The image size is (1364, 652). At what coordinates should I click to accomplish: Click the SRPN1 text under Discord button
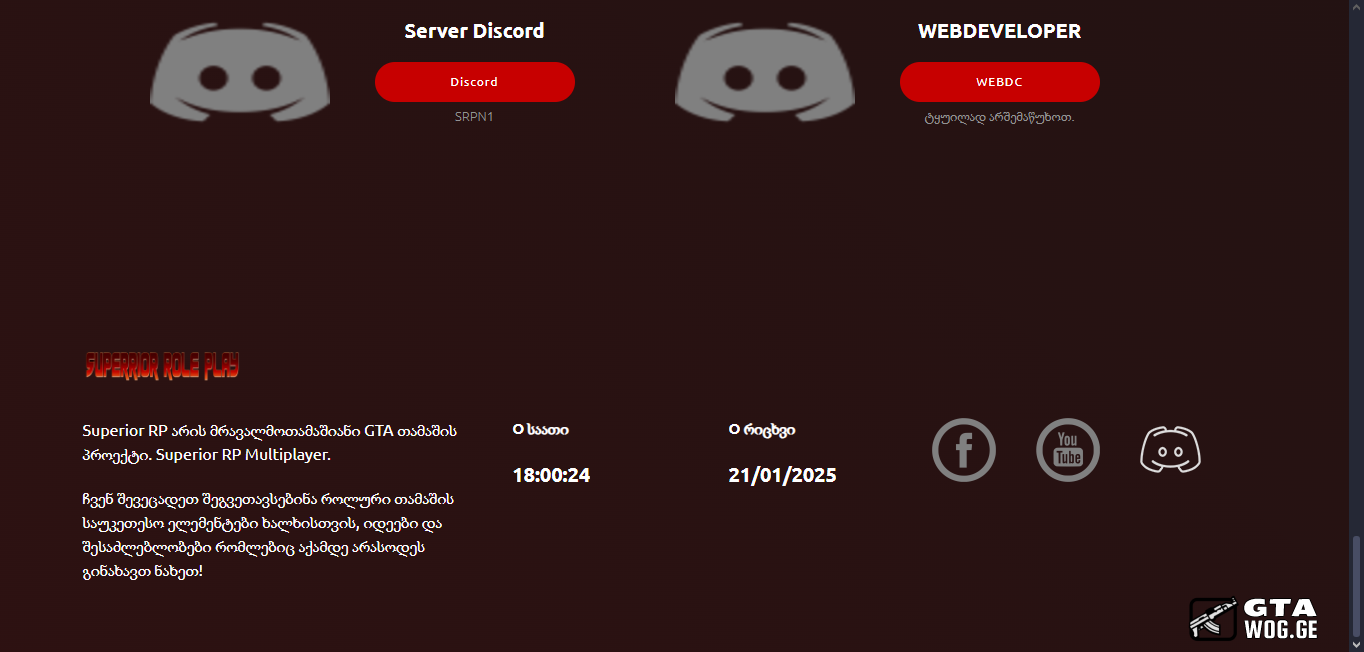click(x=474, y=117)
